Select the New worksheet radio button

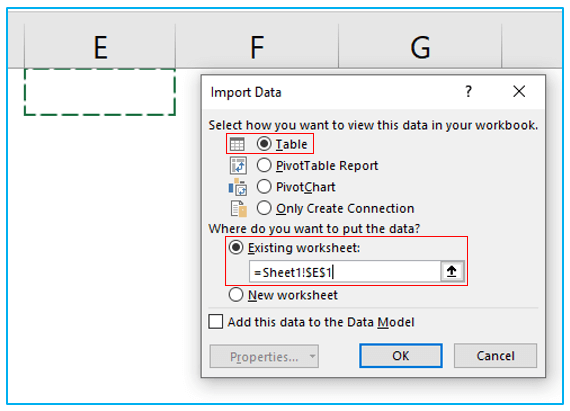point(236,295)
